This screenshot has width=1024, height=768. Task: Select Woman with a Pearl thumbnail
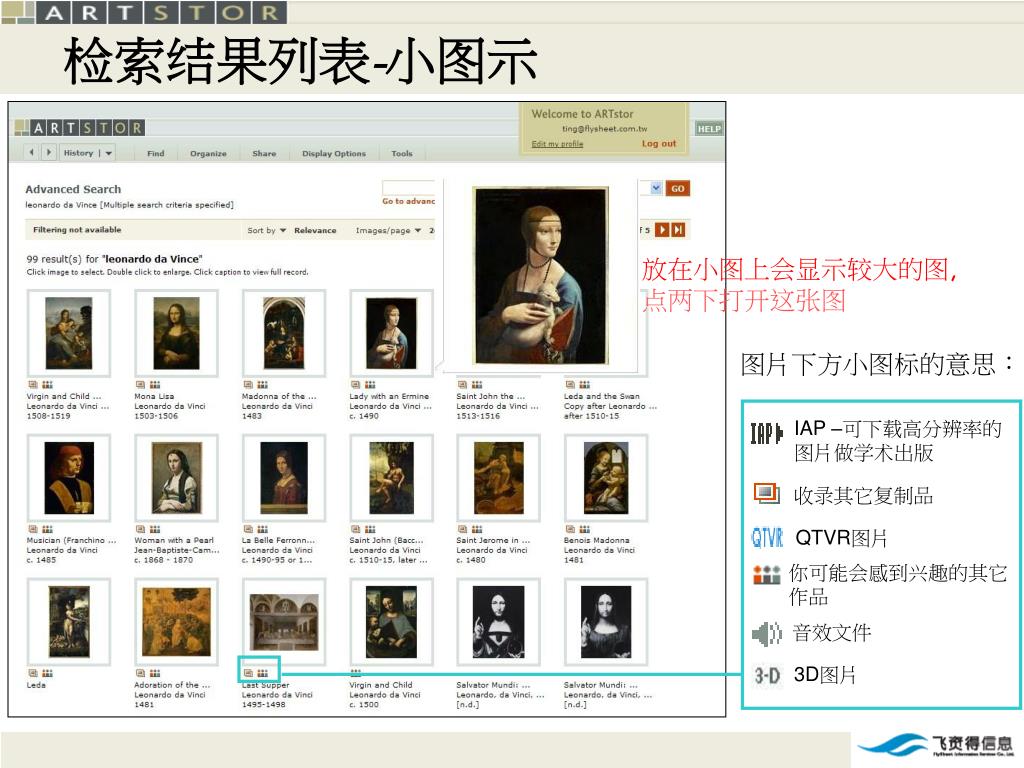click(176, 478)
